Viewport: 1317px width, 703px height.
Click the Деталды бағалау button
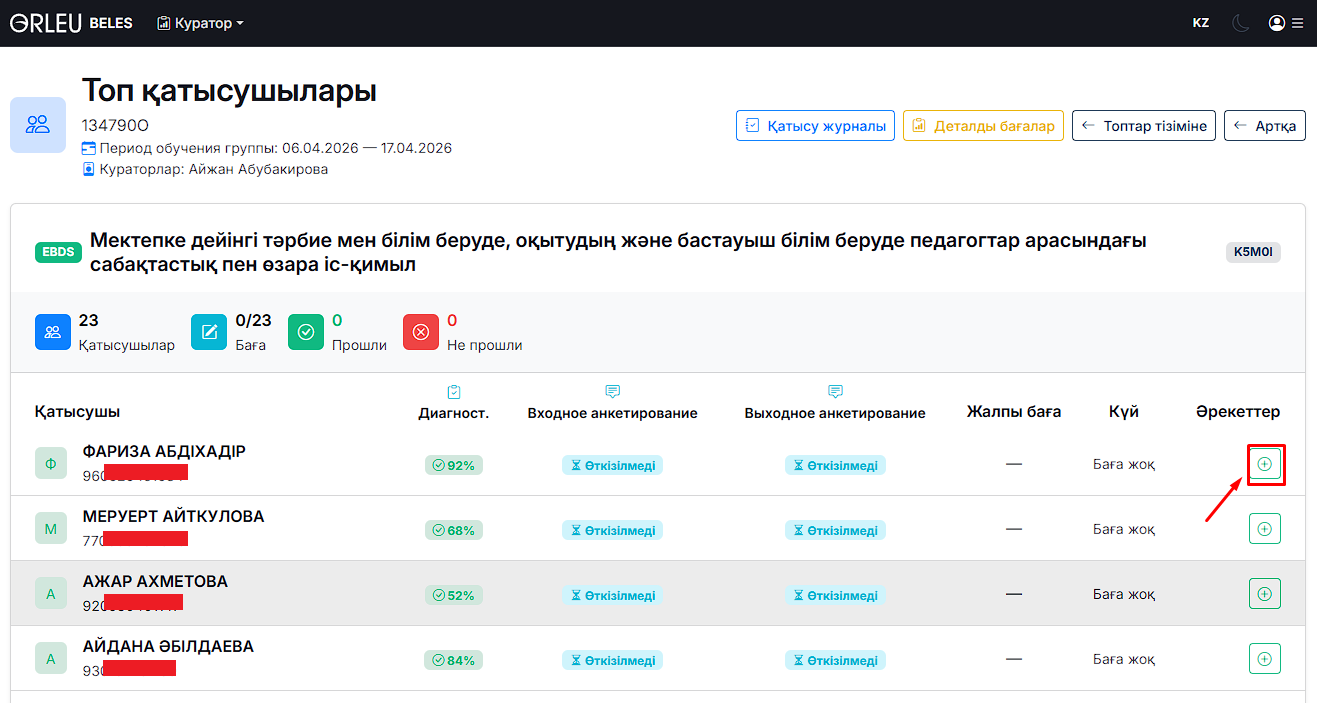point(983,125)
